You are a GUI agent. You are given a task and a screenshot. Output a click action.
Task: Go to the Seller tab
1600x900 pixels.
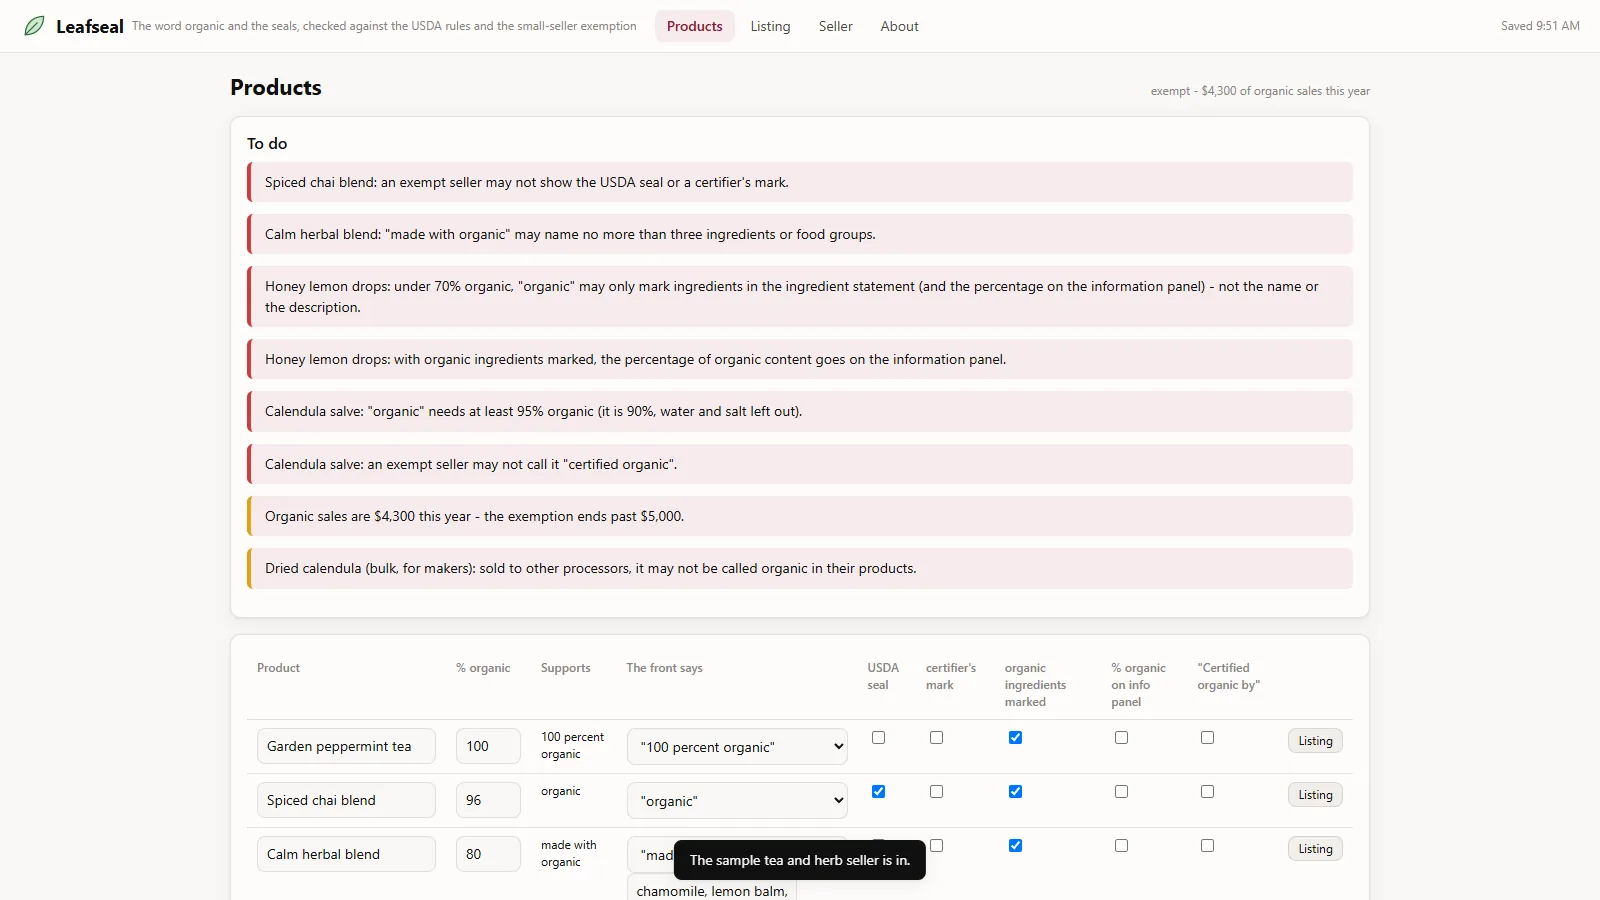[835, 26]
